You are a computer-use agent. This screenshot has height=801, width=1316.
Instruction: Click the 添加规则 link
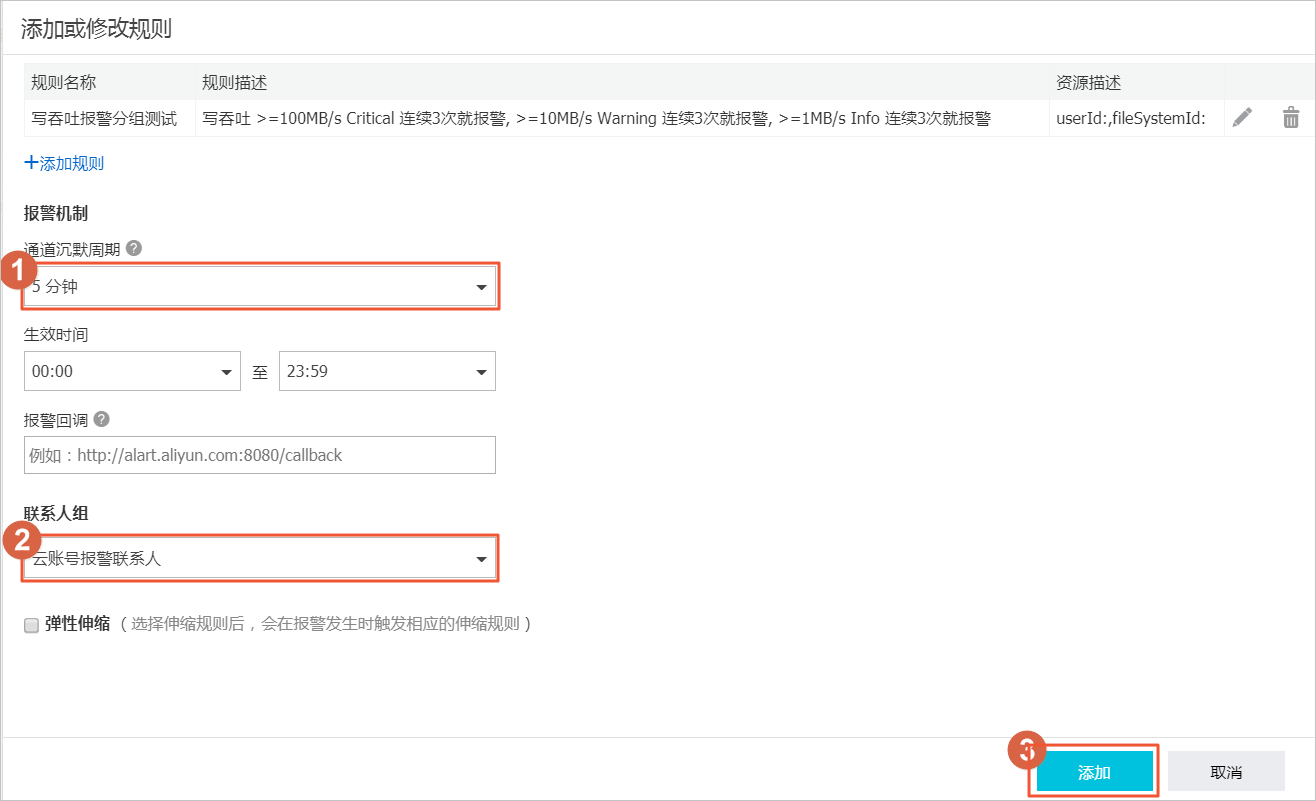64,163
